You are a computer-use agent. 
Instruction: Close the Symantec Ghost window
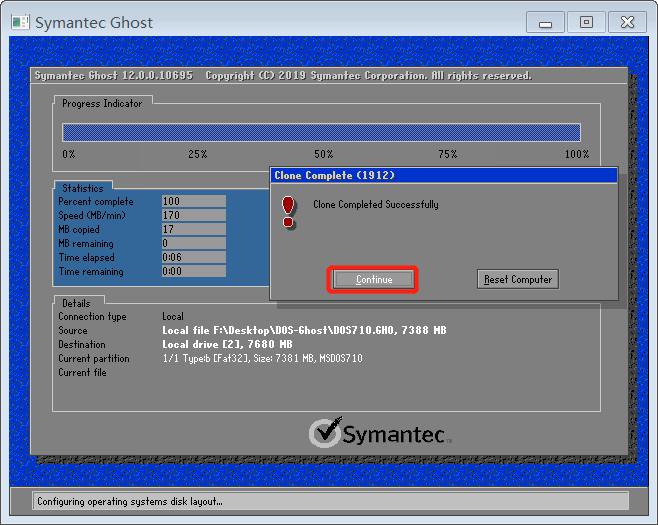coord(627,22)
